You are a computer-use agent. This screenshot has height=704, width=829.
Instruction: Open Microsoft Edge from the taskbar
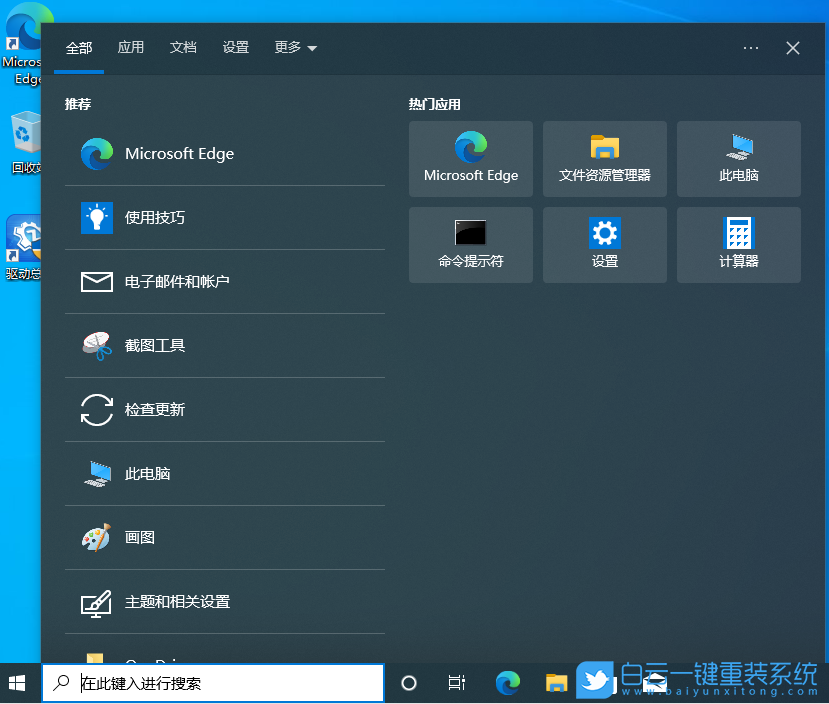(508, 683)
